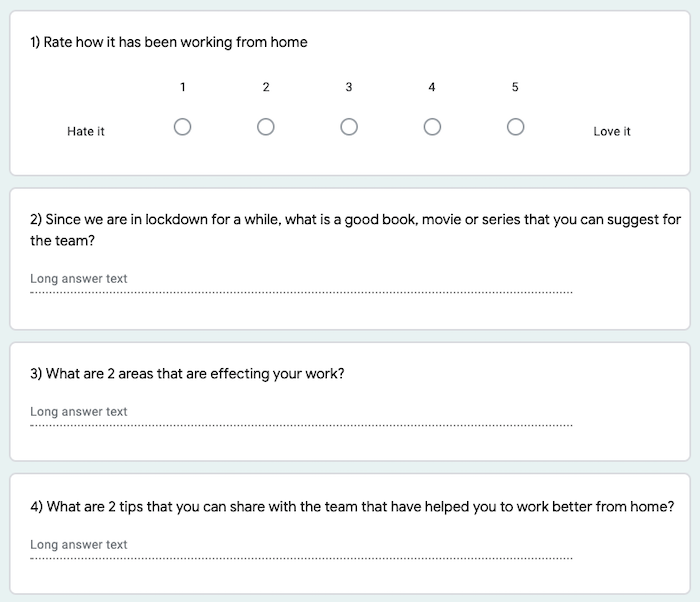Select the lockdown book suggestion question text
The width and height of the screenshot is (700, 602).
coord(355,230)
